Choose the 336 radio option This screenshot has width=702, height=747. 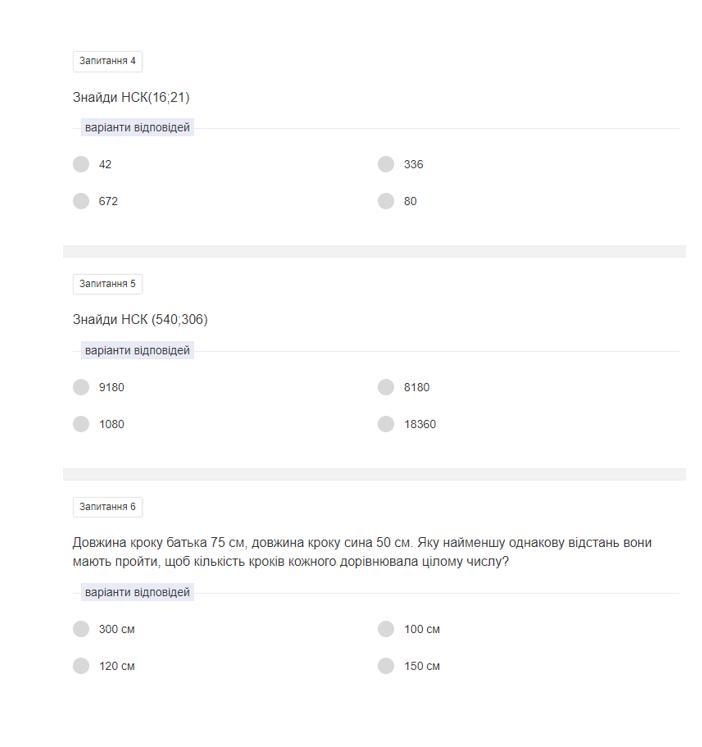tap(386, 164)
